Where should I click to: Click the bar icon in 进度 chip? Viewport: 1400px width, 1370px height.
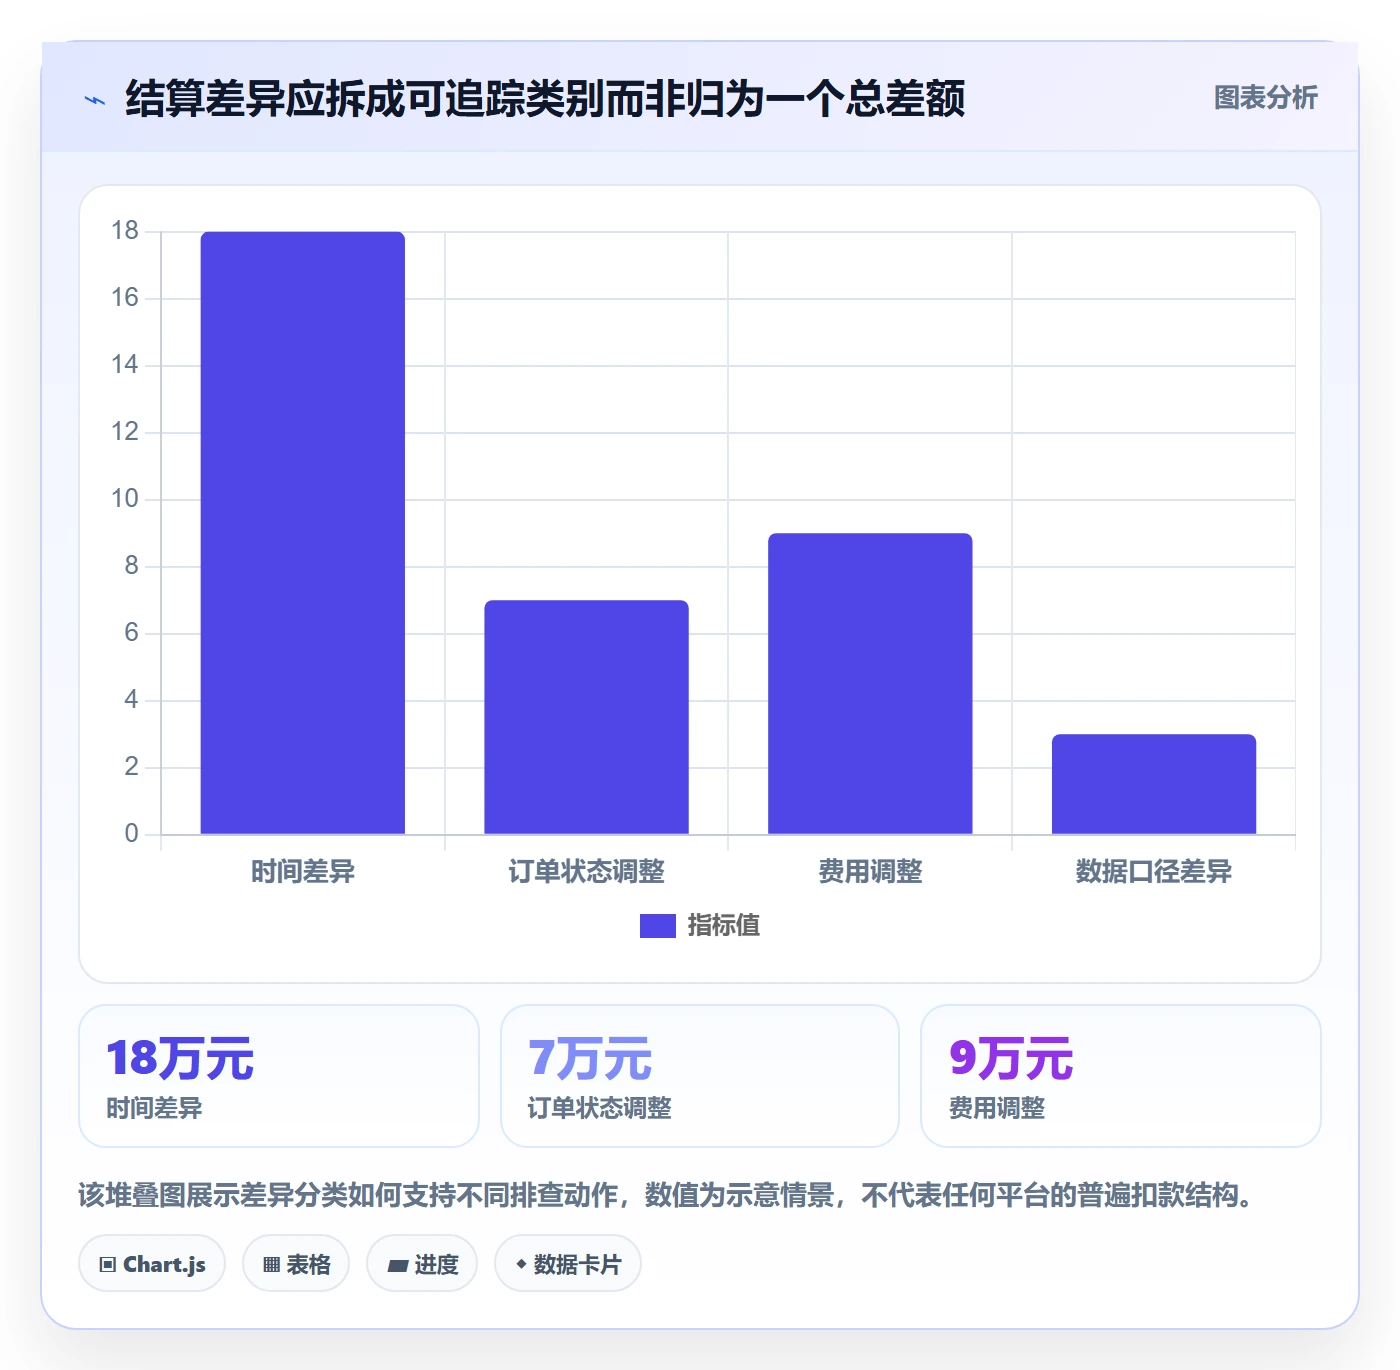point(397,1266)
